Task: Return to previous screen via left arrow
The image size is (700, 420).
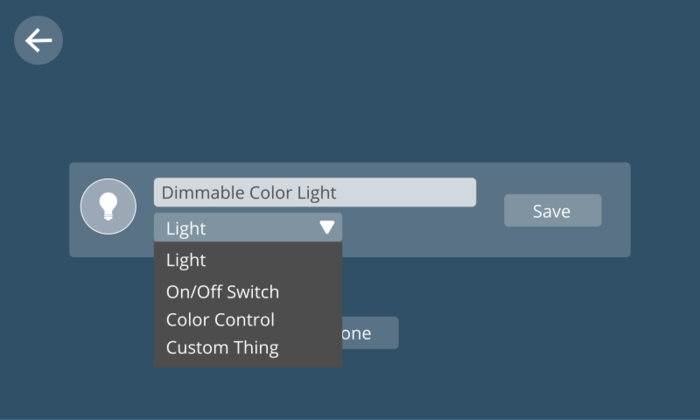Action: pyautogui.click(x=38, y=40)
